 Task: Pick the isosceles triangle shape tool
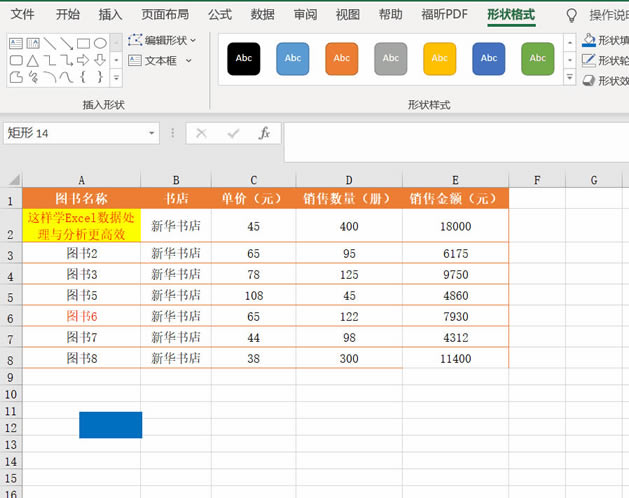click(33, 61)
